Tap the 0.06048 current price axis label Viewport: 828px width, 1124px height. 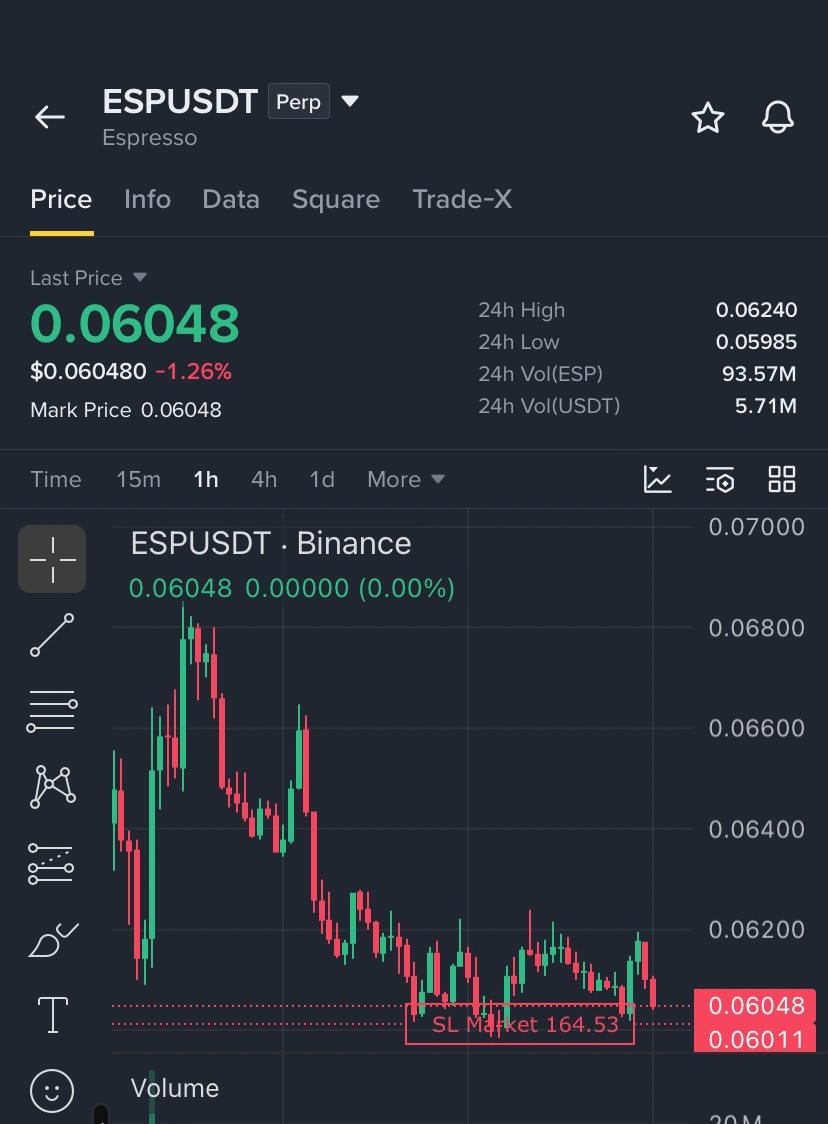click(x=756, y=1006)
